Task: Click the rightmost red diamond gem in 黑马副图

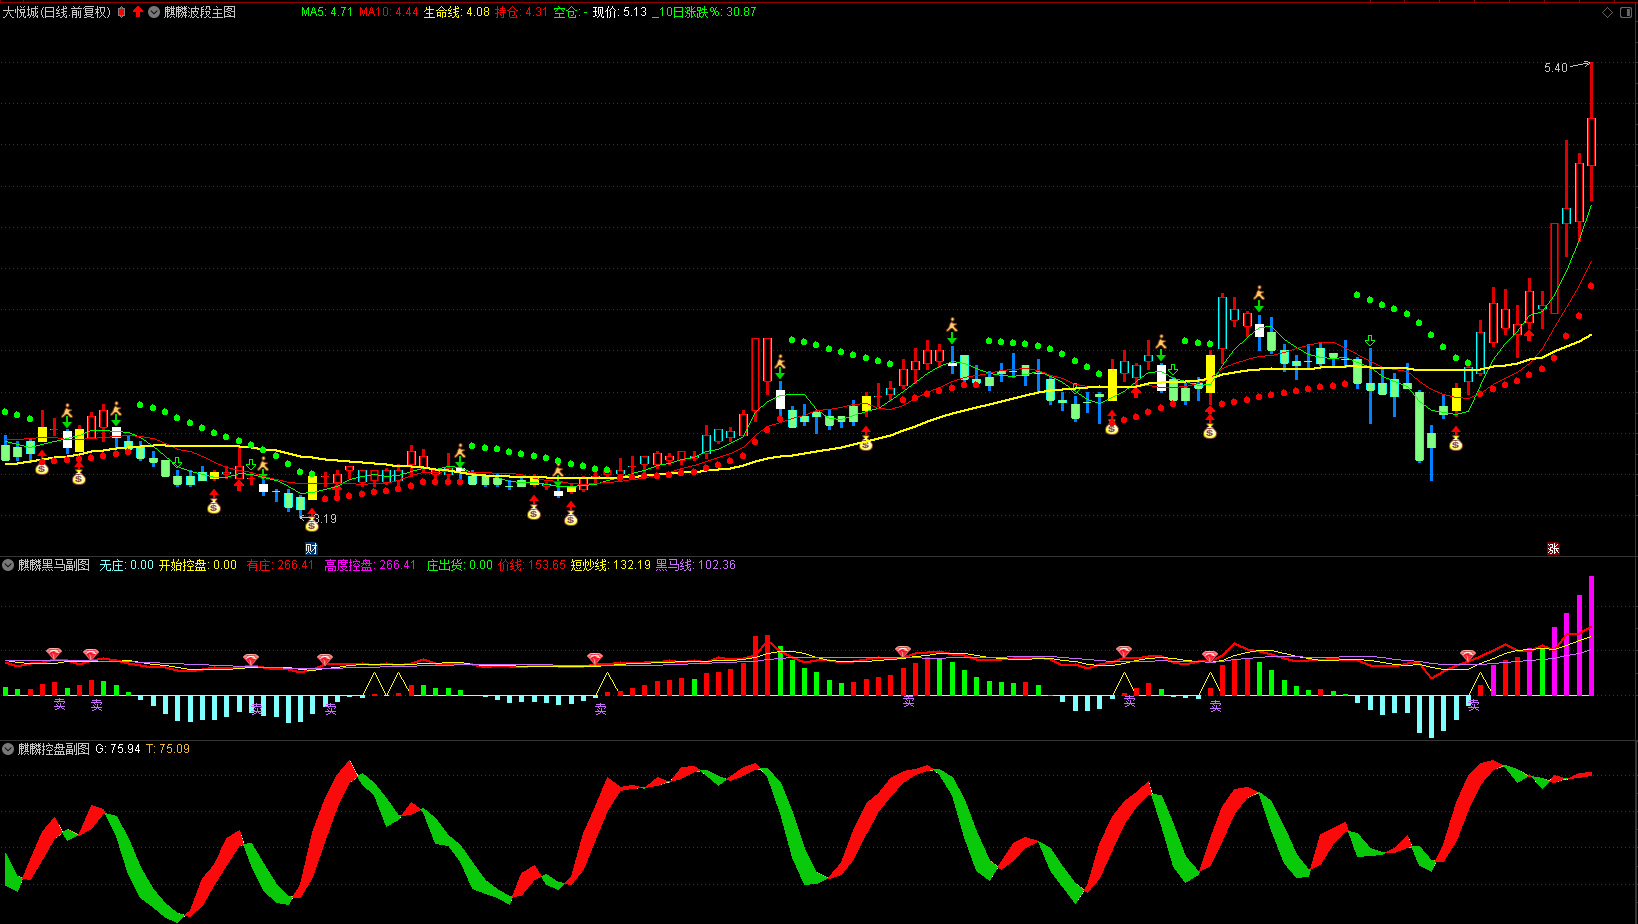Action: (1468, 656)
